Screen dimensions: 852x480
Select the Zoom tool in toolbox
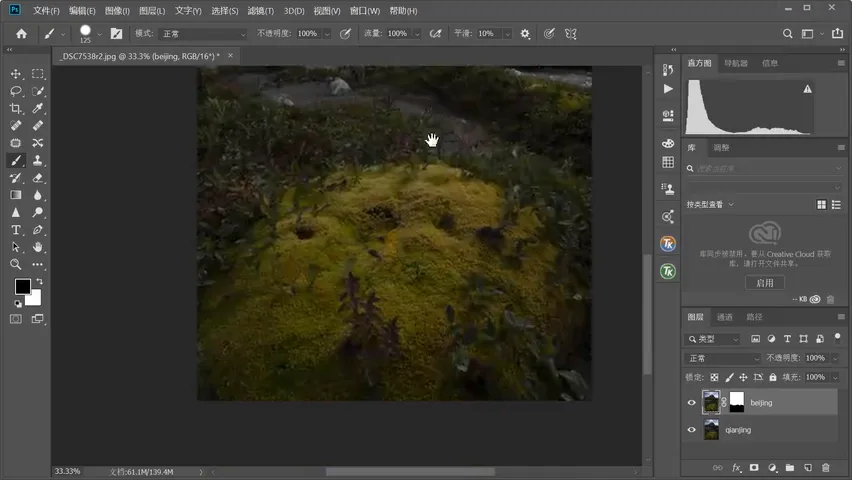click(x=16, y=264)
